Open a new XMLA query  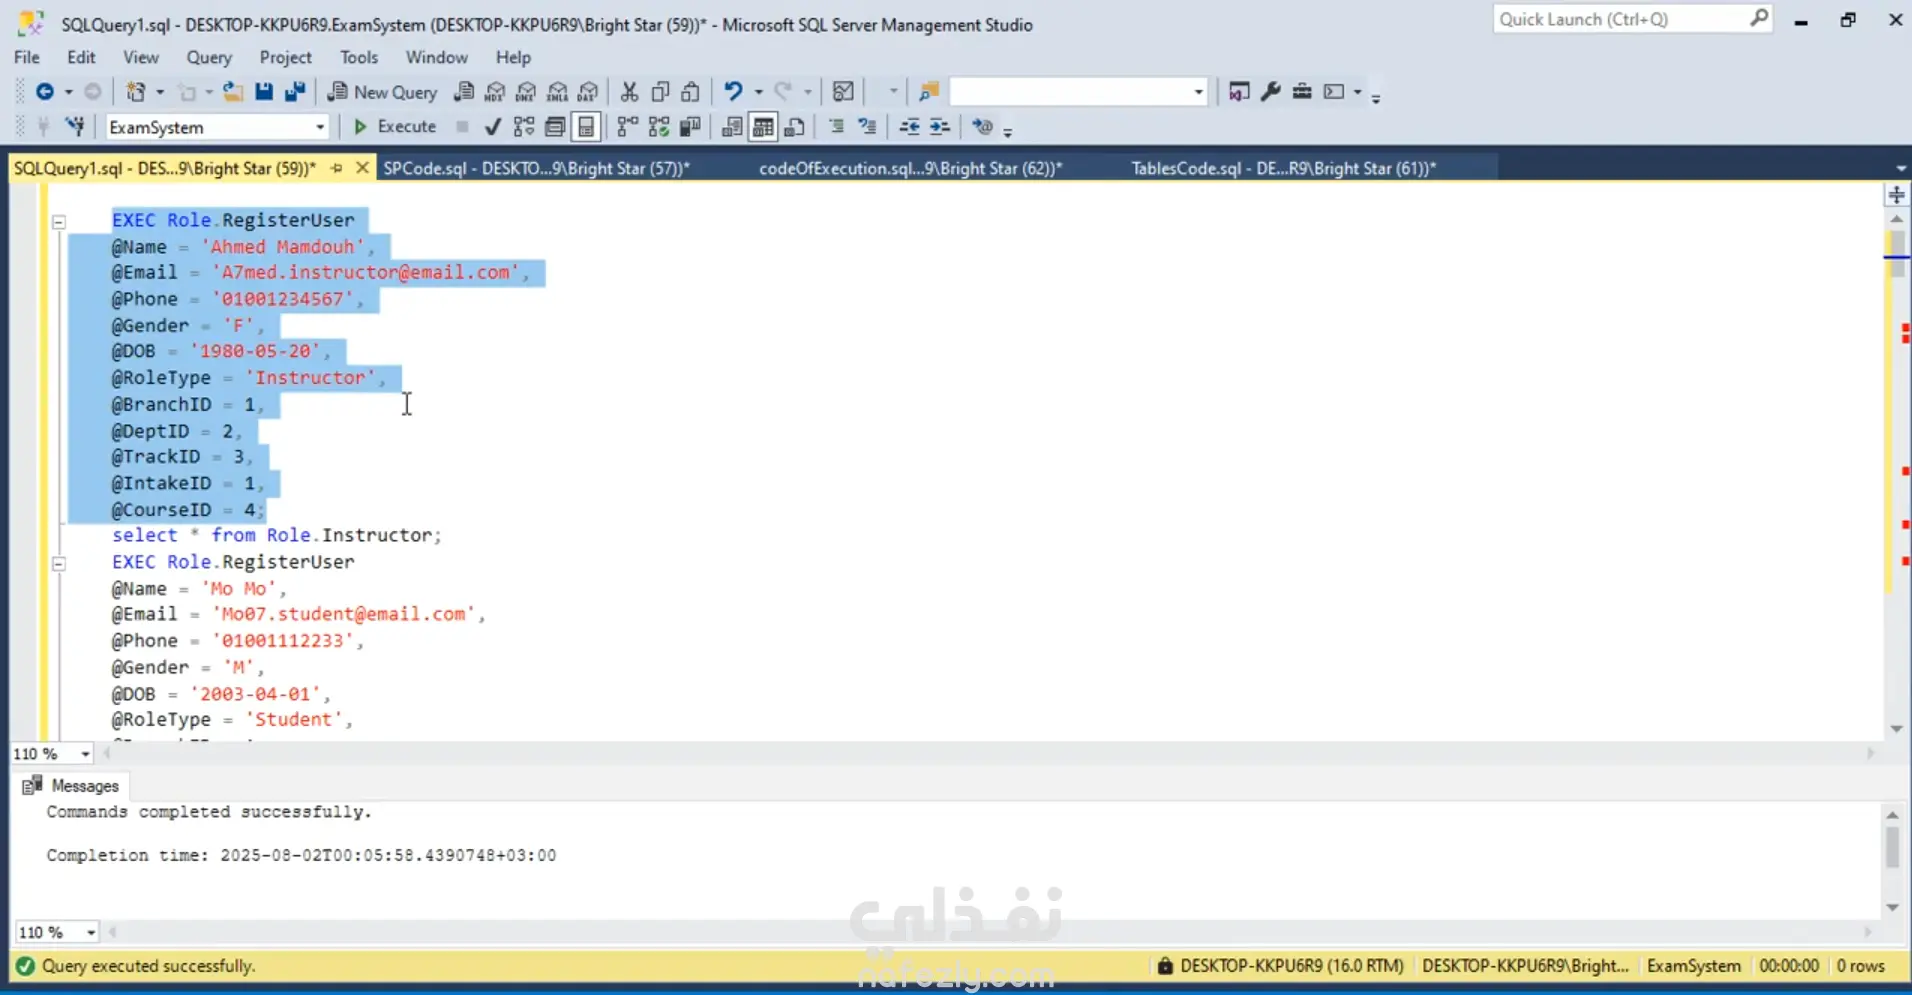point(558,92)
